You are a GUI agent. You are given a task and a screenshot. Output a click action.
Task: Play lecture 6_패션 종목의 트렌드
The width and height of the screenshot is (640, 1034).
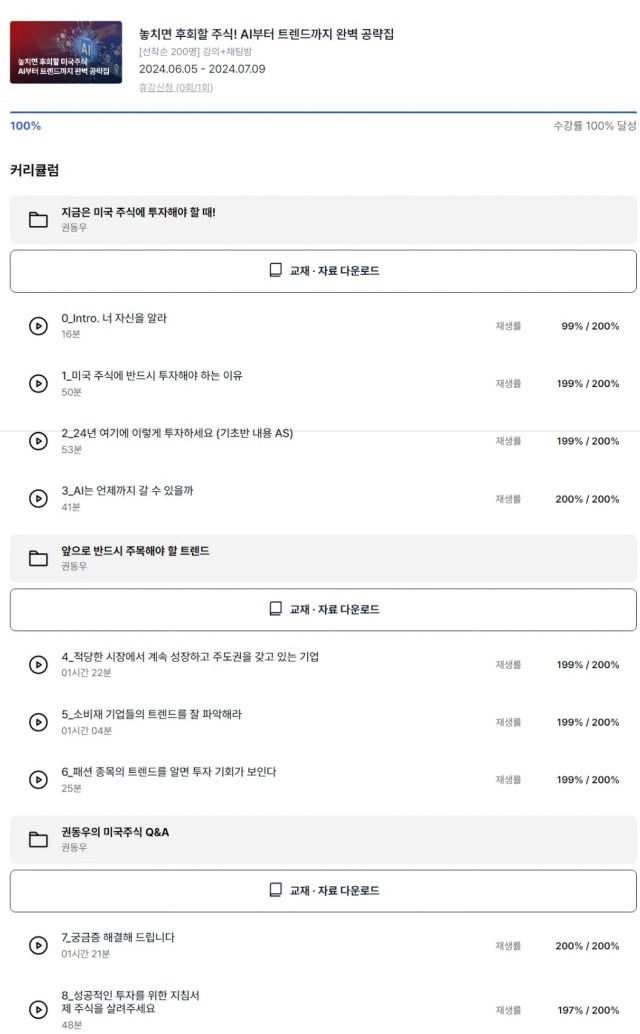(x=38, y=779)
